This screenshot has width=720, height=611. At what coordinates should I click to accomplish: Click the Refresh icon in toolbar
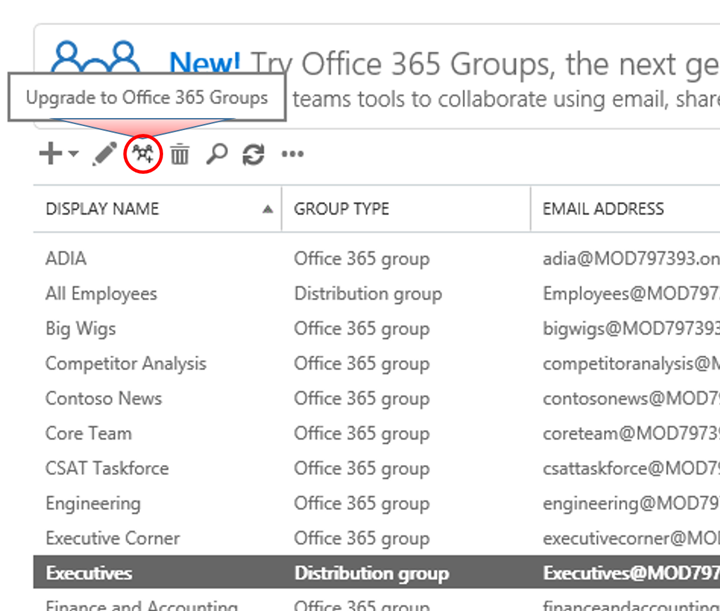253,154
